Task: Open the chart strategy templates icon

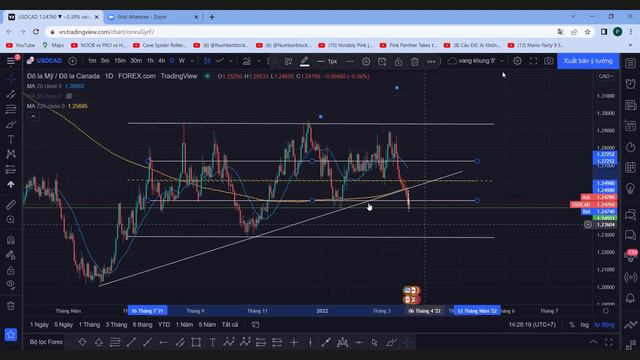Action: tap(269, 61)
